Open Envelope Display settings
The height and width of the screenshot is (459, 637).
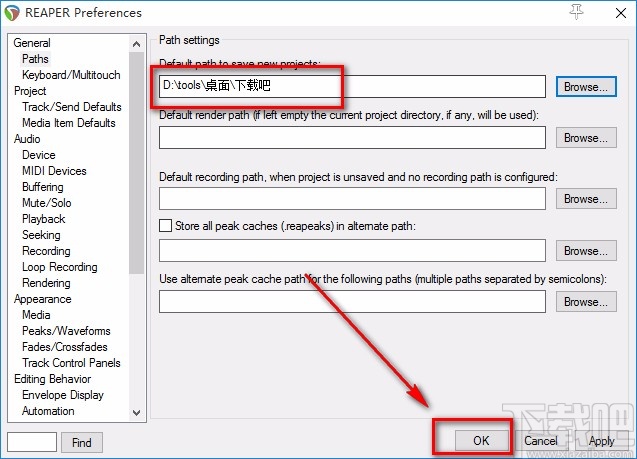click(63, 395)
